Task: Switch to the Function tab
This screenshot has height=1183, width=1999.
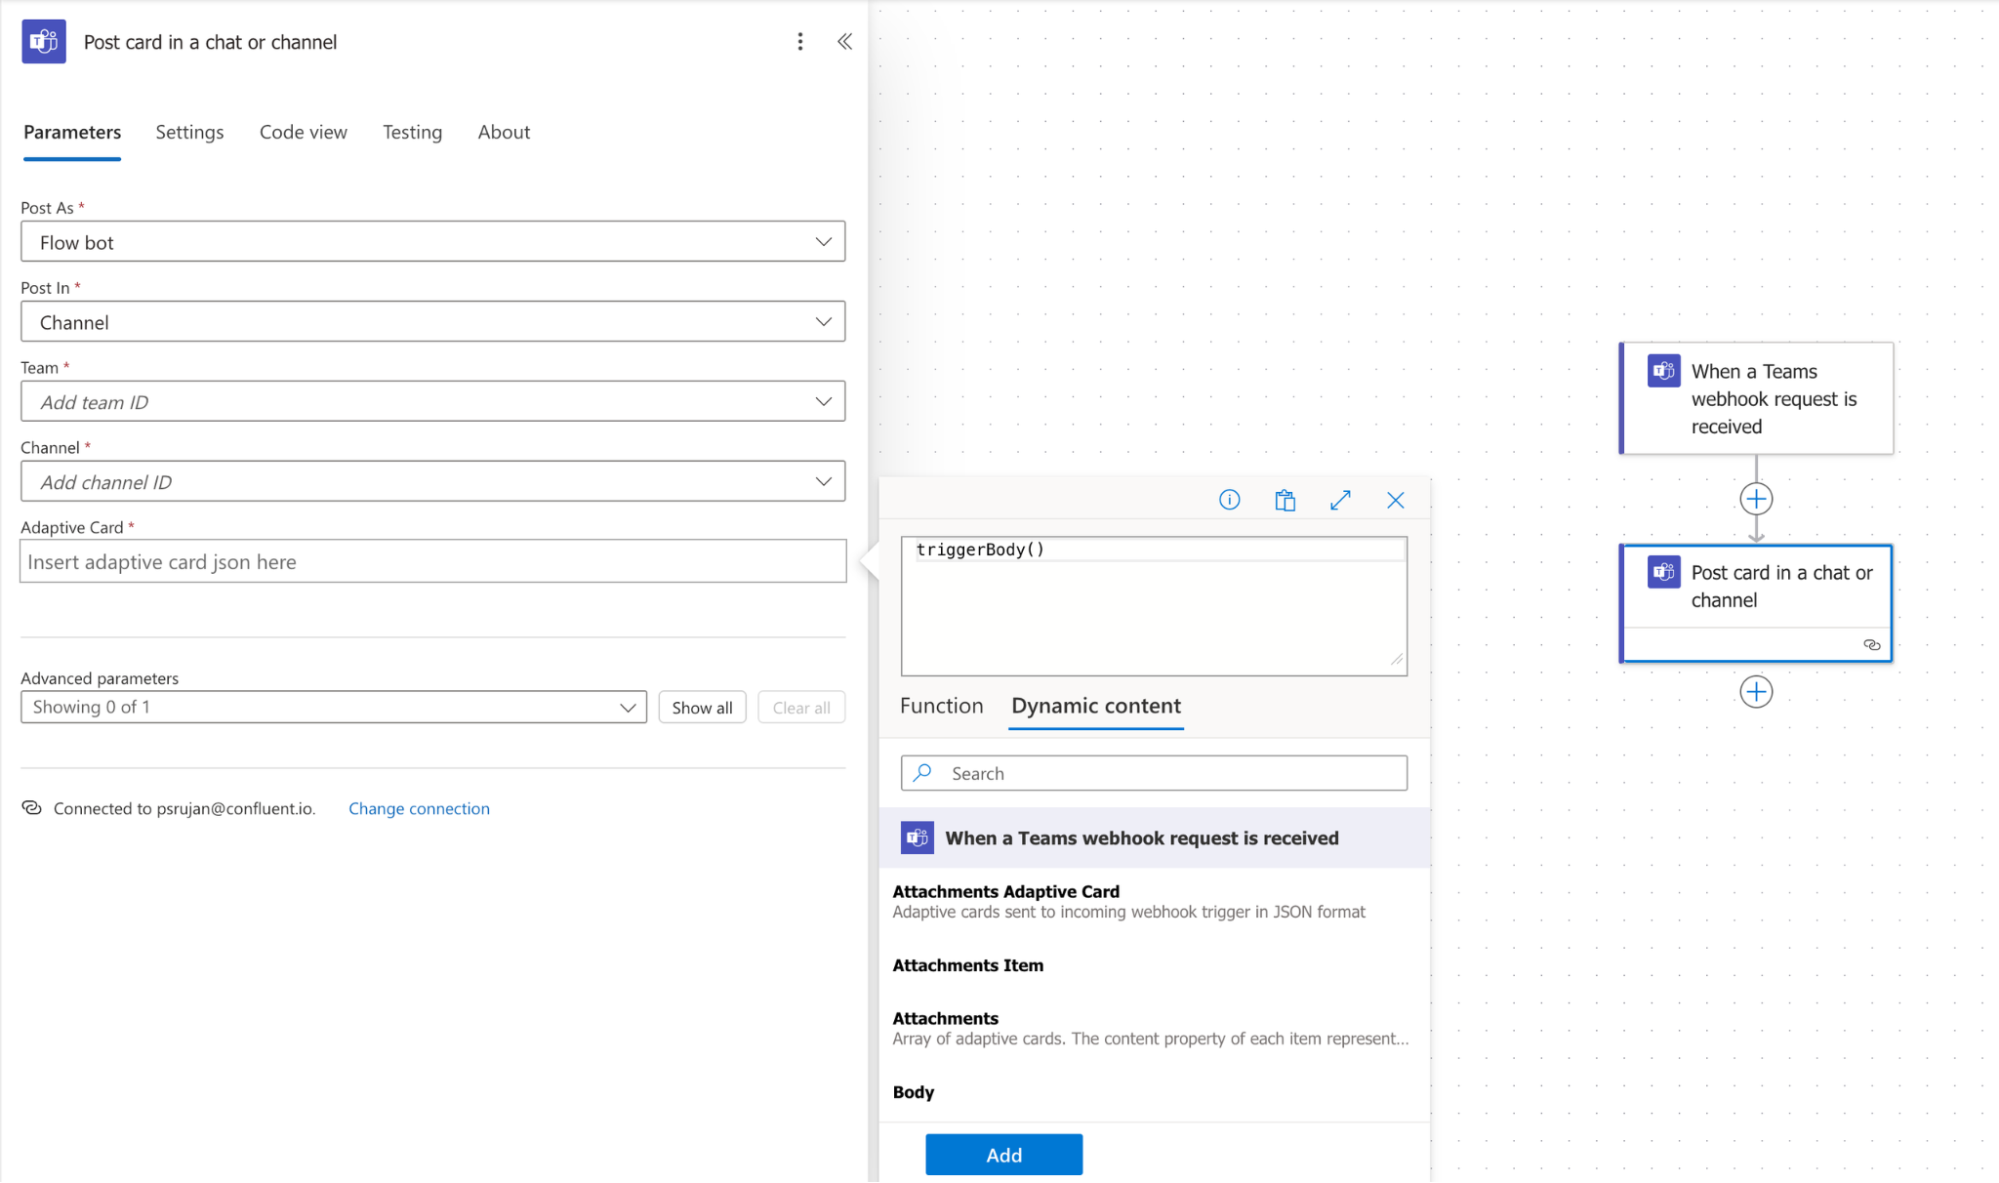Action: 941,706
